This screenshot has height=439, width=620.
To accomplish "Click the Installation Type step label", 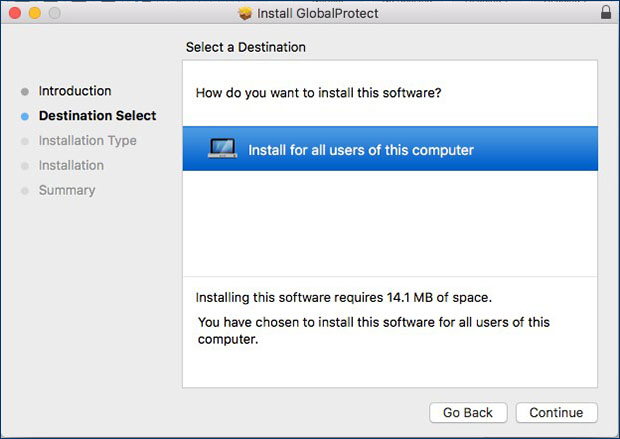I will point(88,141).
